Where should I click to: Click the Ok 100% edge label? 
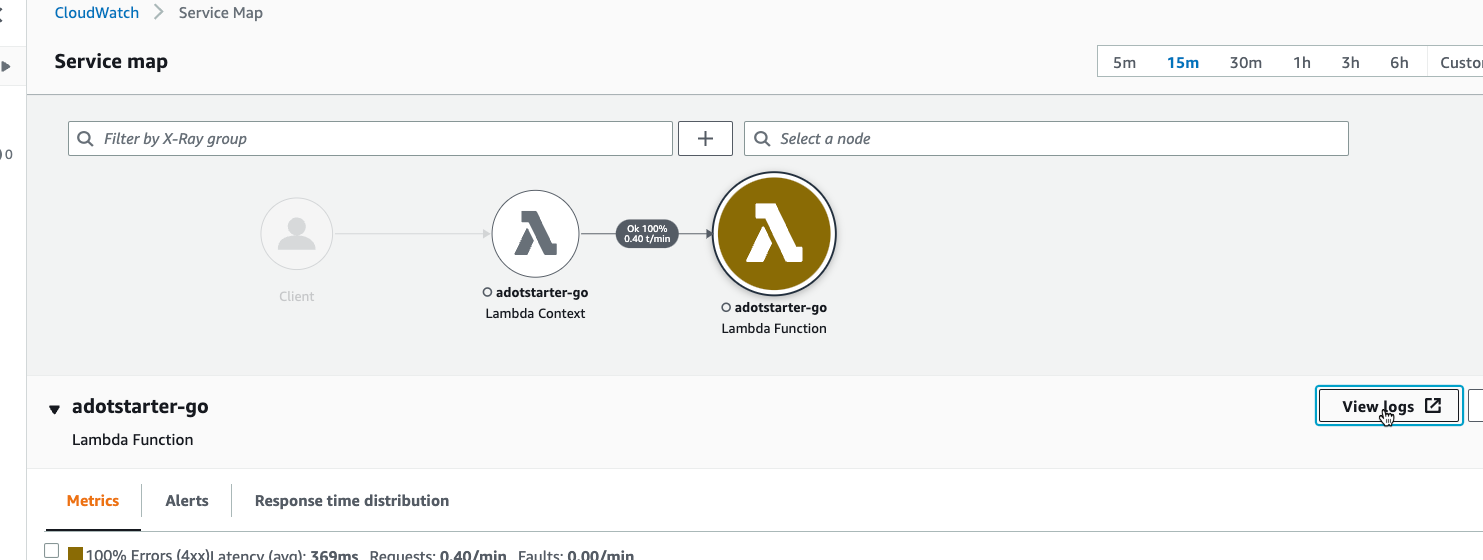coord(646,234)
